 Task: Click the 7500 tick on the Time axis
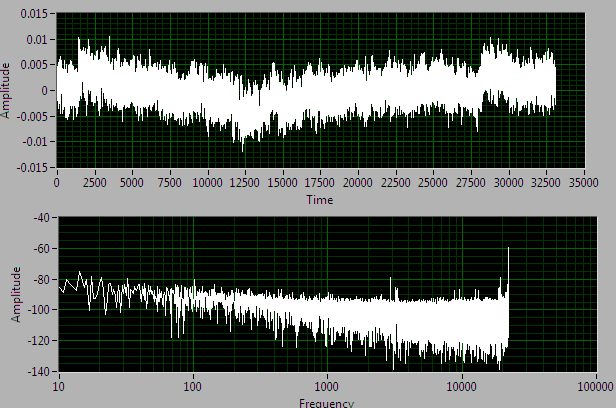point(170,182)
